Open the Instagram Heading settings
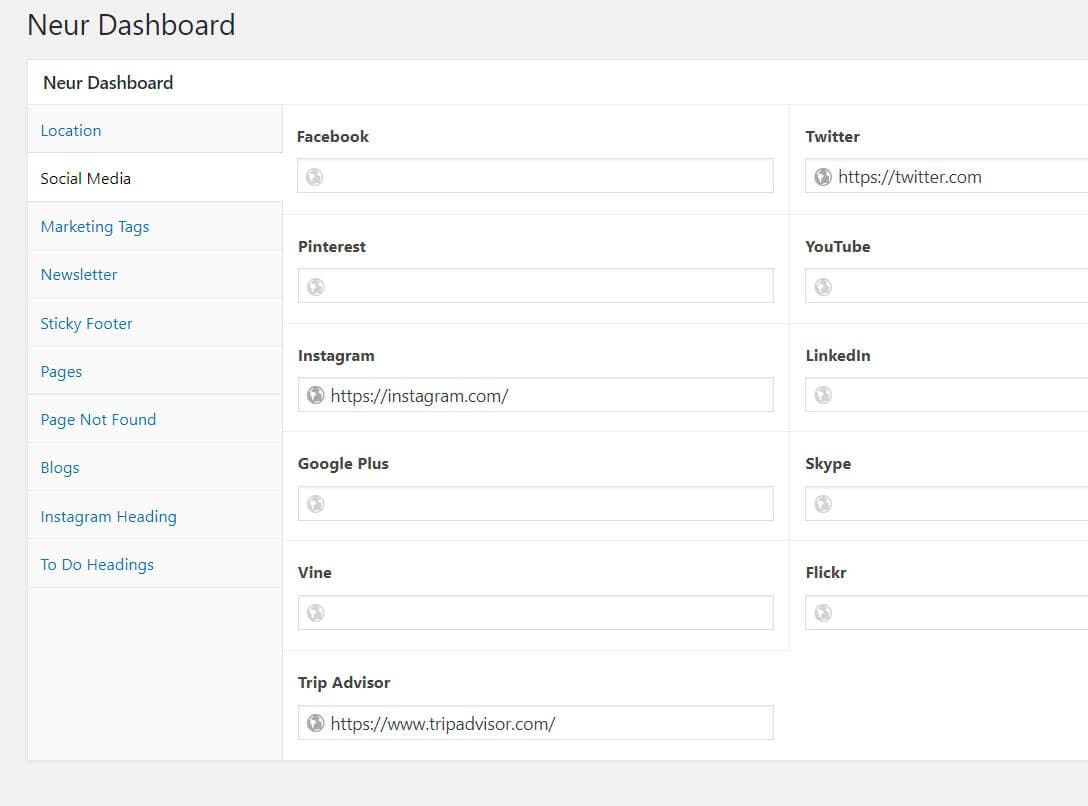 point(108,516)
